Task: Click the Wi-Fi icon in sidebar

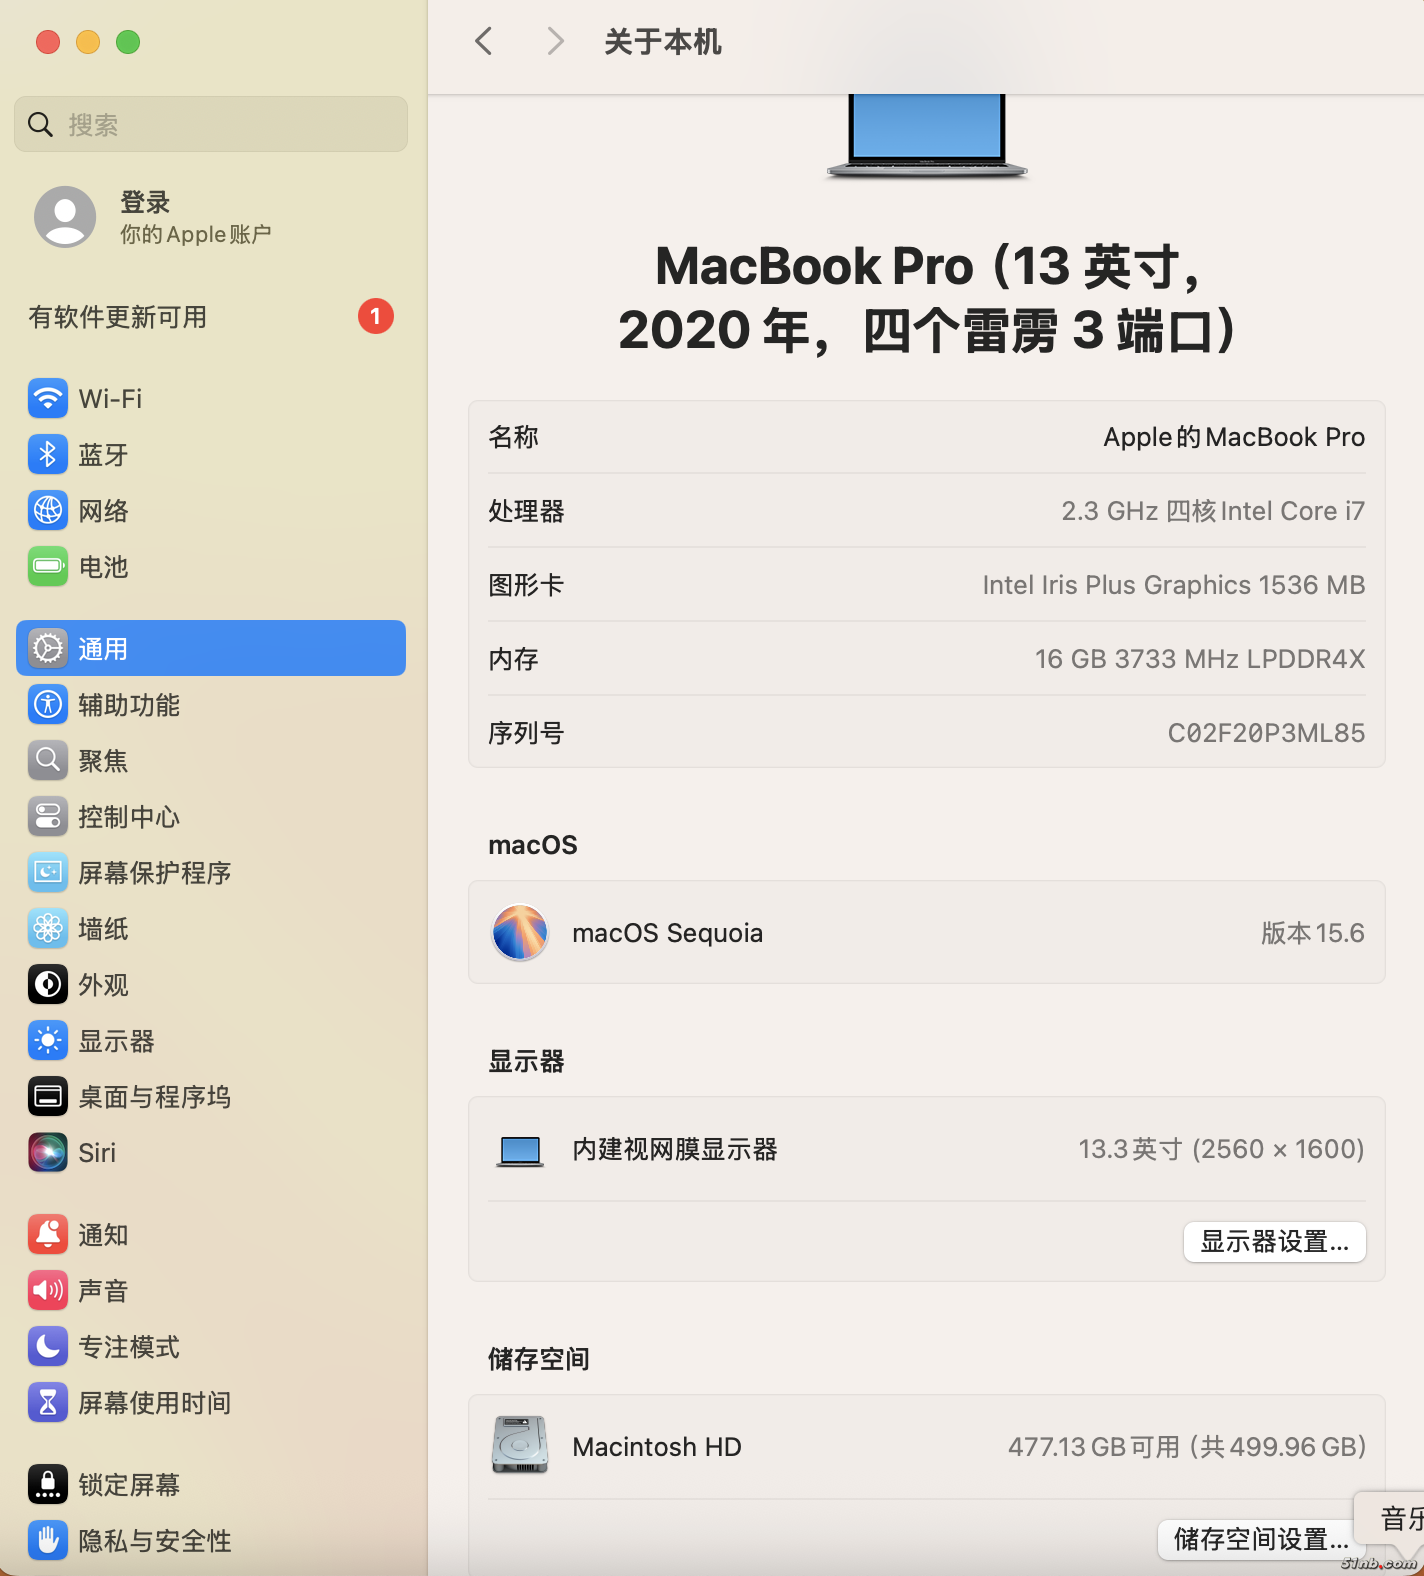Action: (48, 398)
